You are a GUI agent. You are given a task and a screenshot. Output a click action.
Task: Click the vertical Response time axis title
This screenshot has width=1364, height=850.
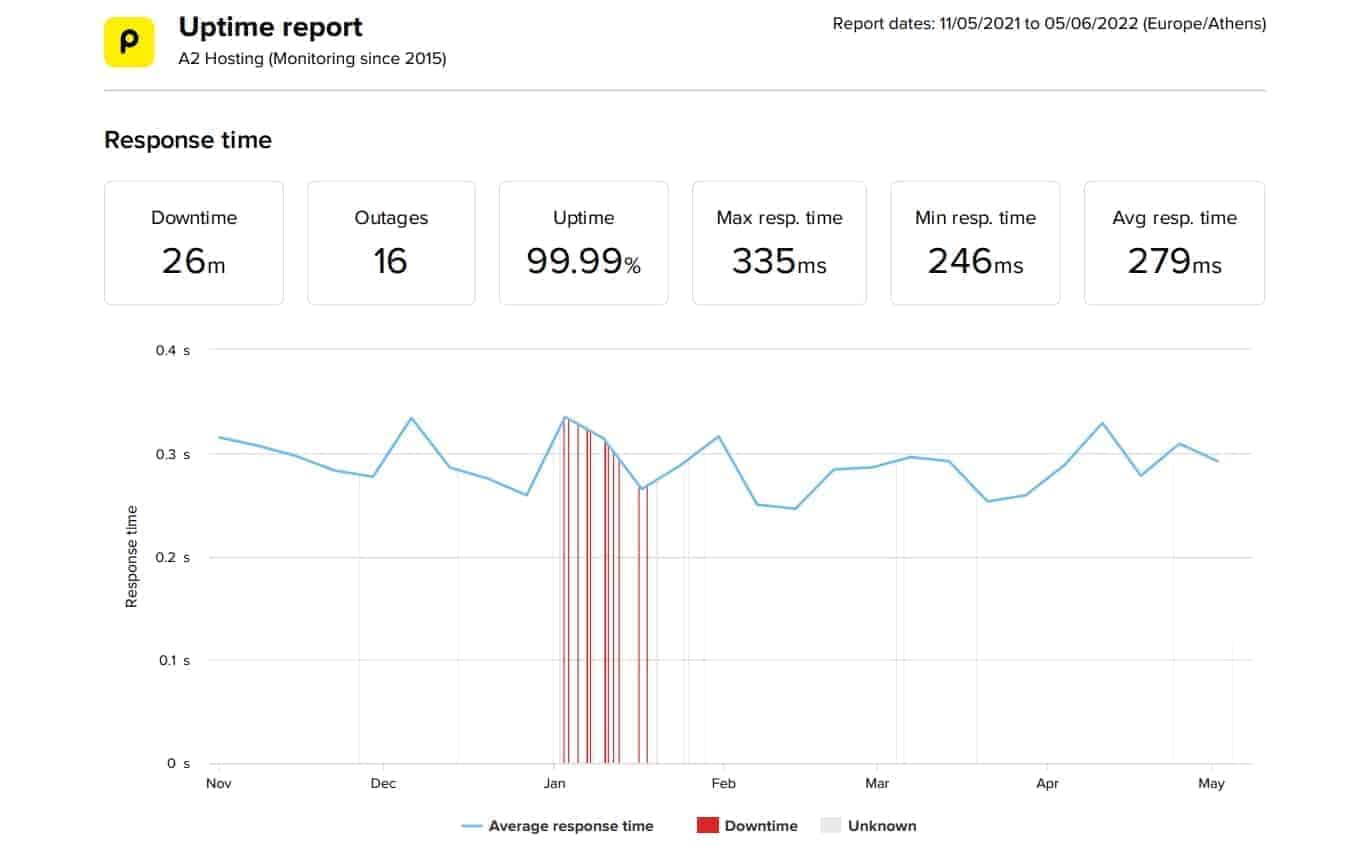[131, 556]
